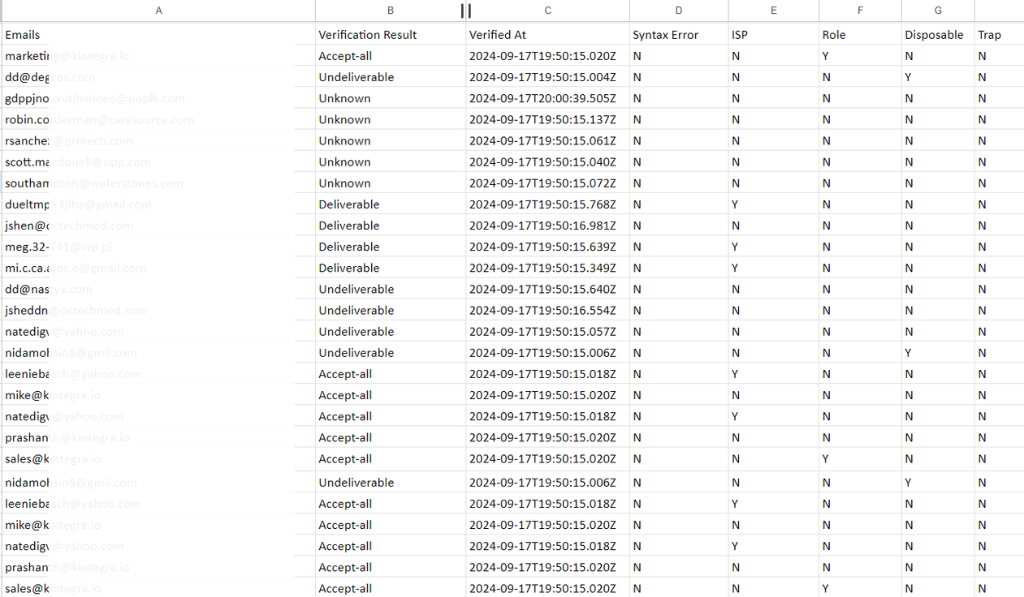Click the 'Verification Result' header cell
This screenshot has height=597, width=1024.
click(x=391, y=35)
